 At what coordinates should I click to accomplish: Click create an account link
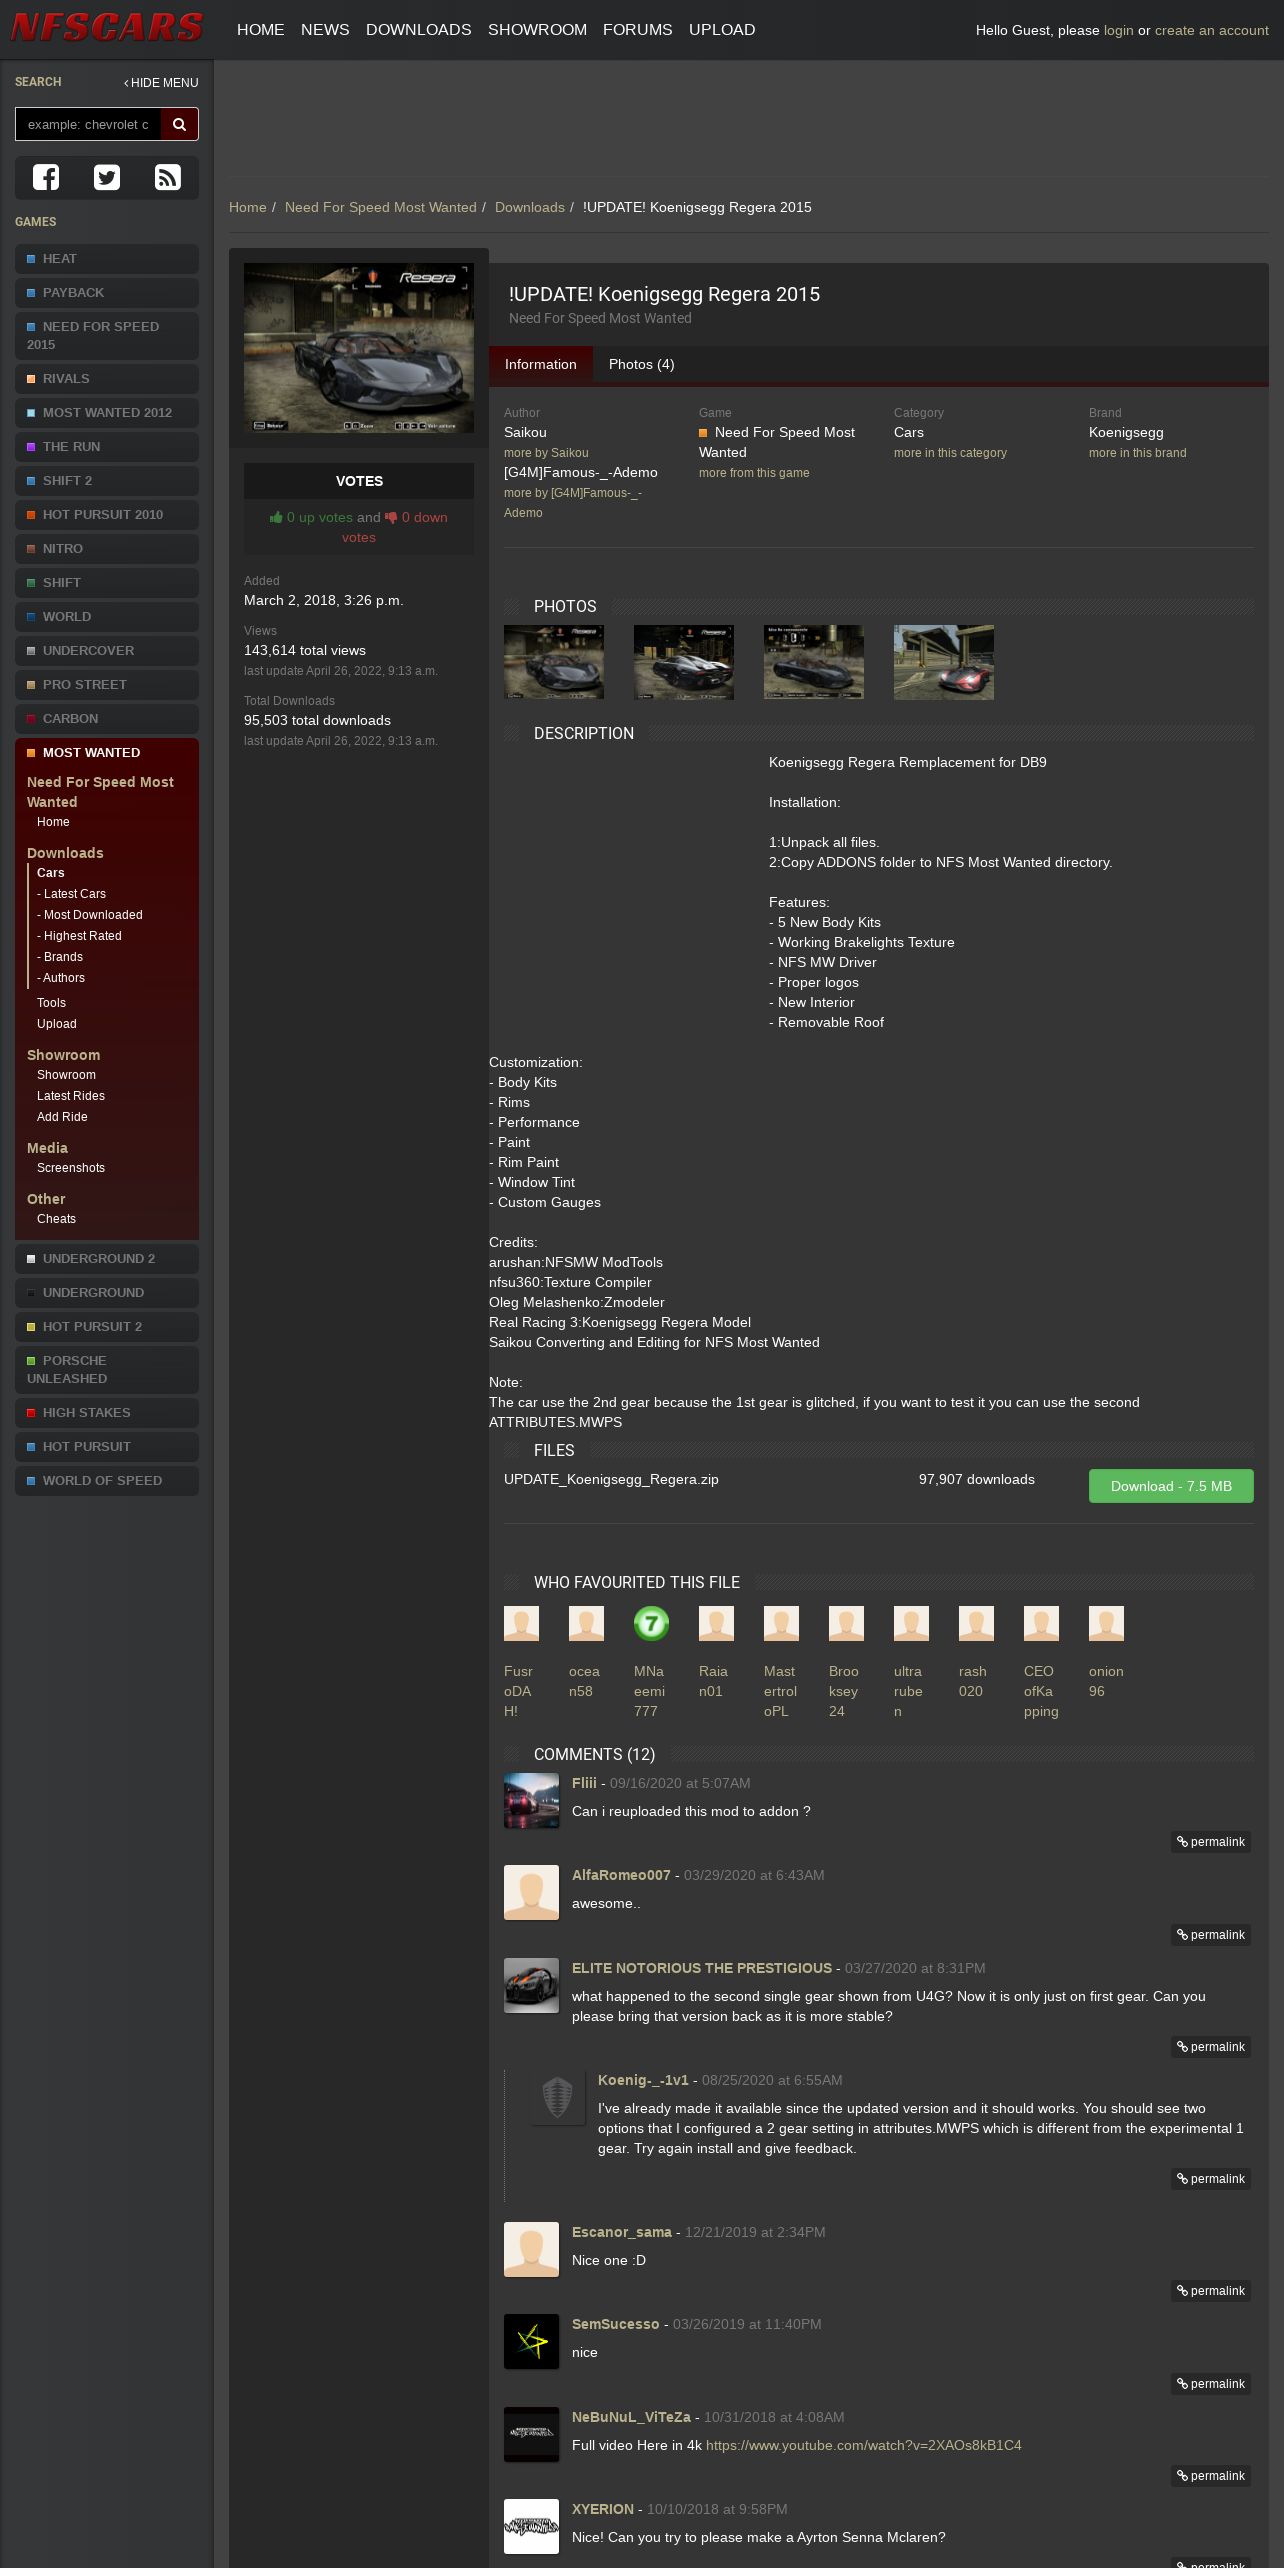(1211, 30)
